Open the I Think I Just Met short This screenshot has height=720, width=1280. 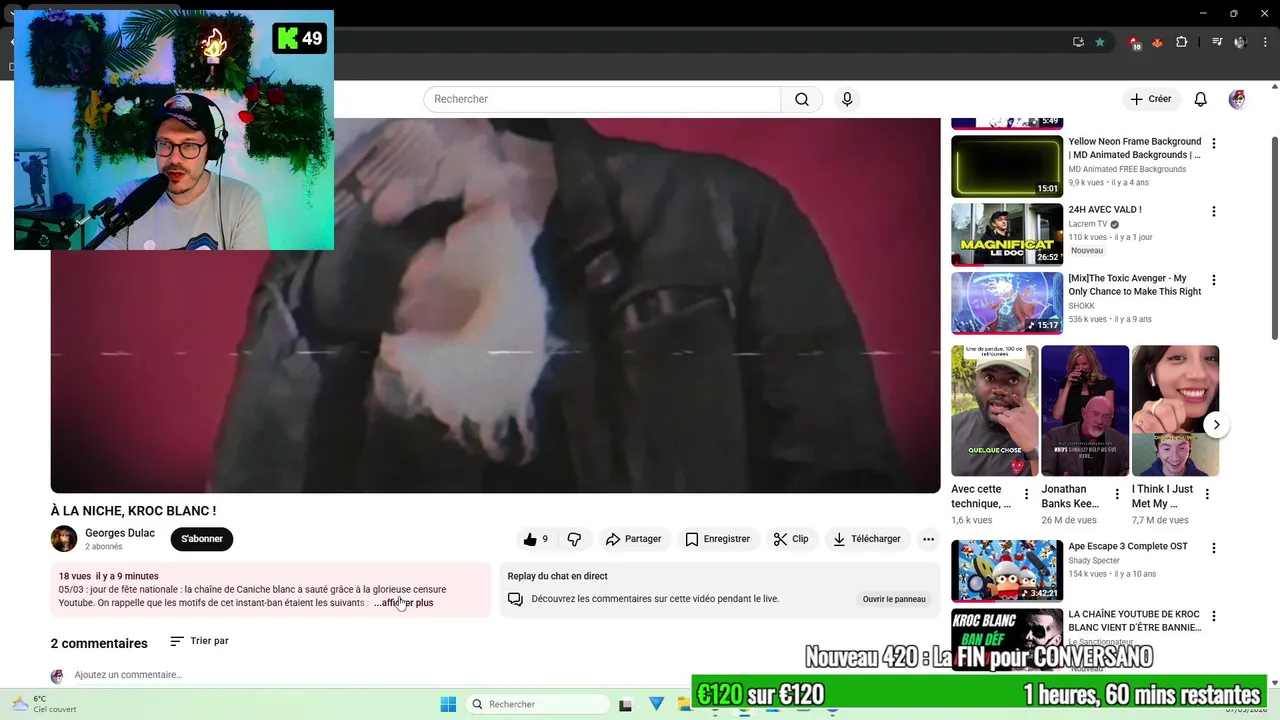pyautogui.click(x=1175, y=411)
